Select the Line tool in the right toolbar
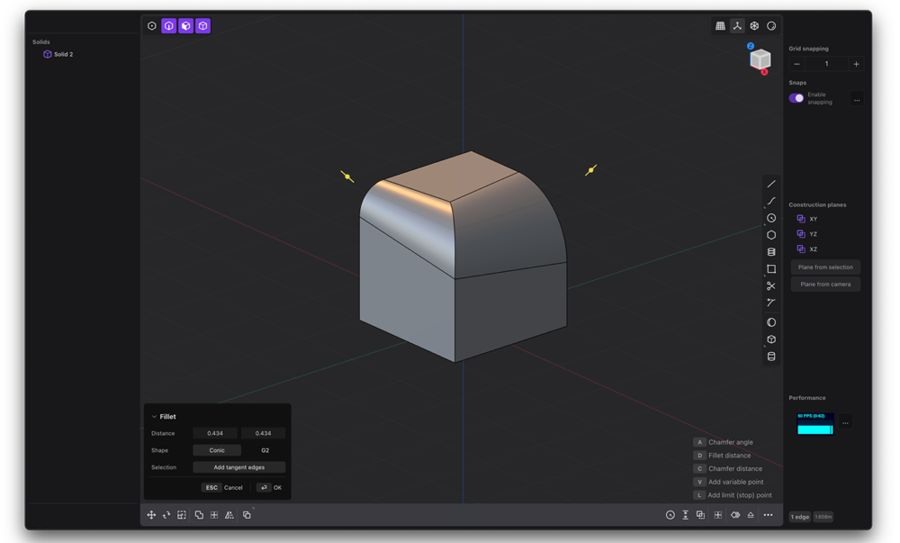The height and width of the screenshot is (543, 900). click(771, 184)
